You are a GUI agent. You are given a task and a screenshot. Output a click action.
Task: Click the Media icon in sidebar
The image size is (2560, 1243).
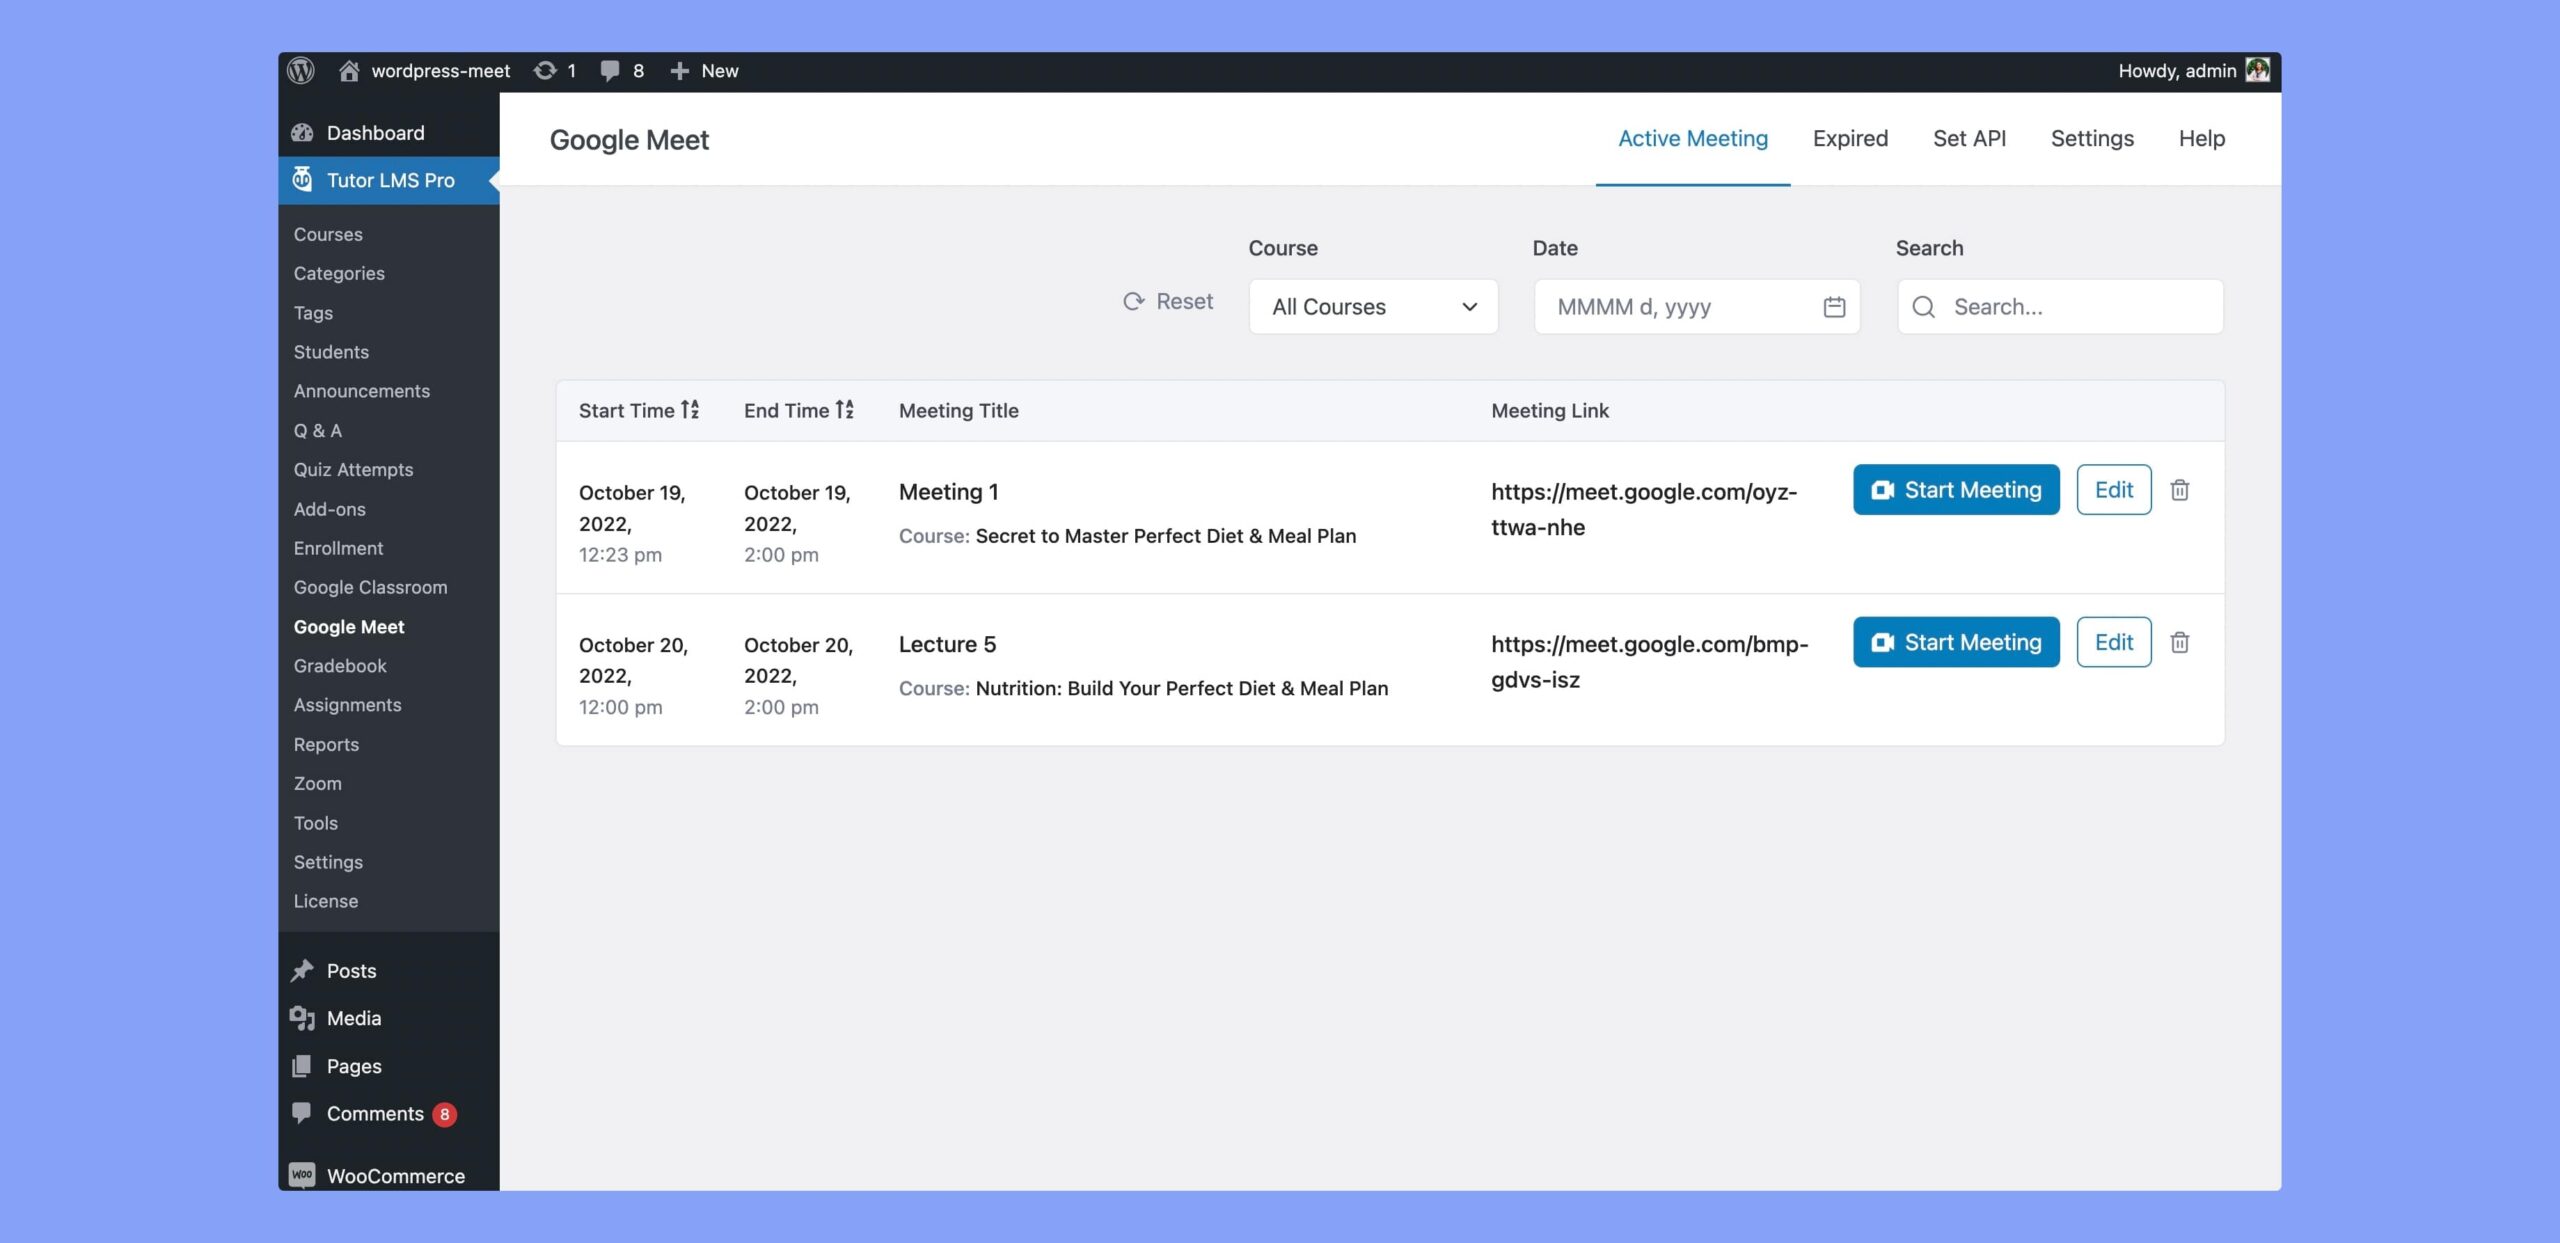click(302, 1018)
